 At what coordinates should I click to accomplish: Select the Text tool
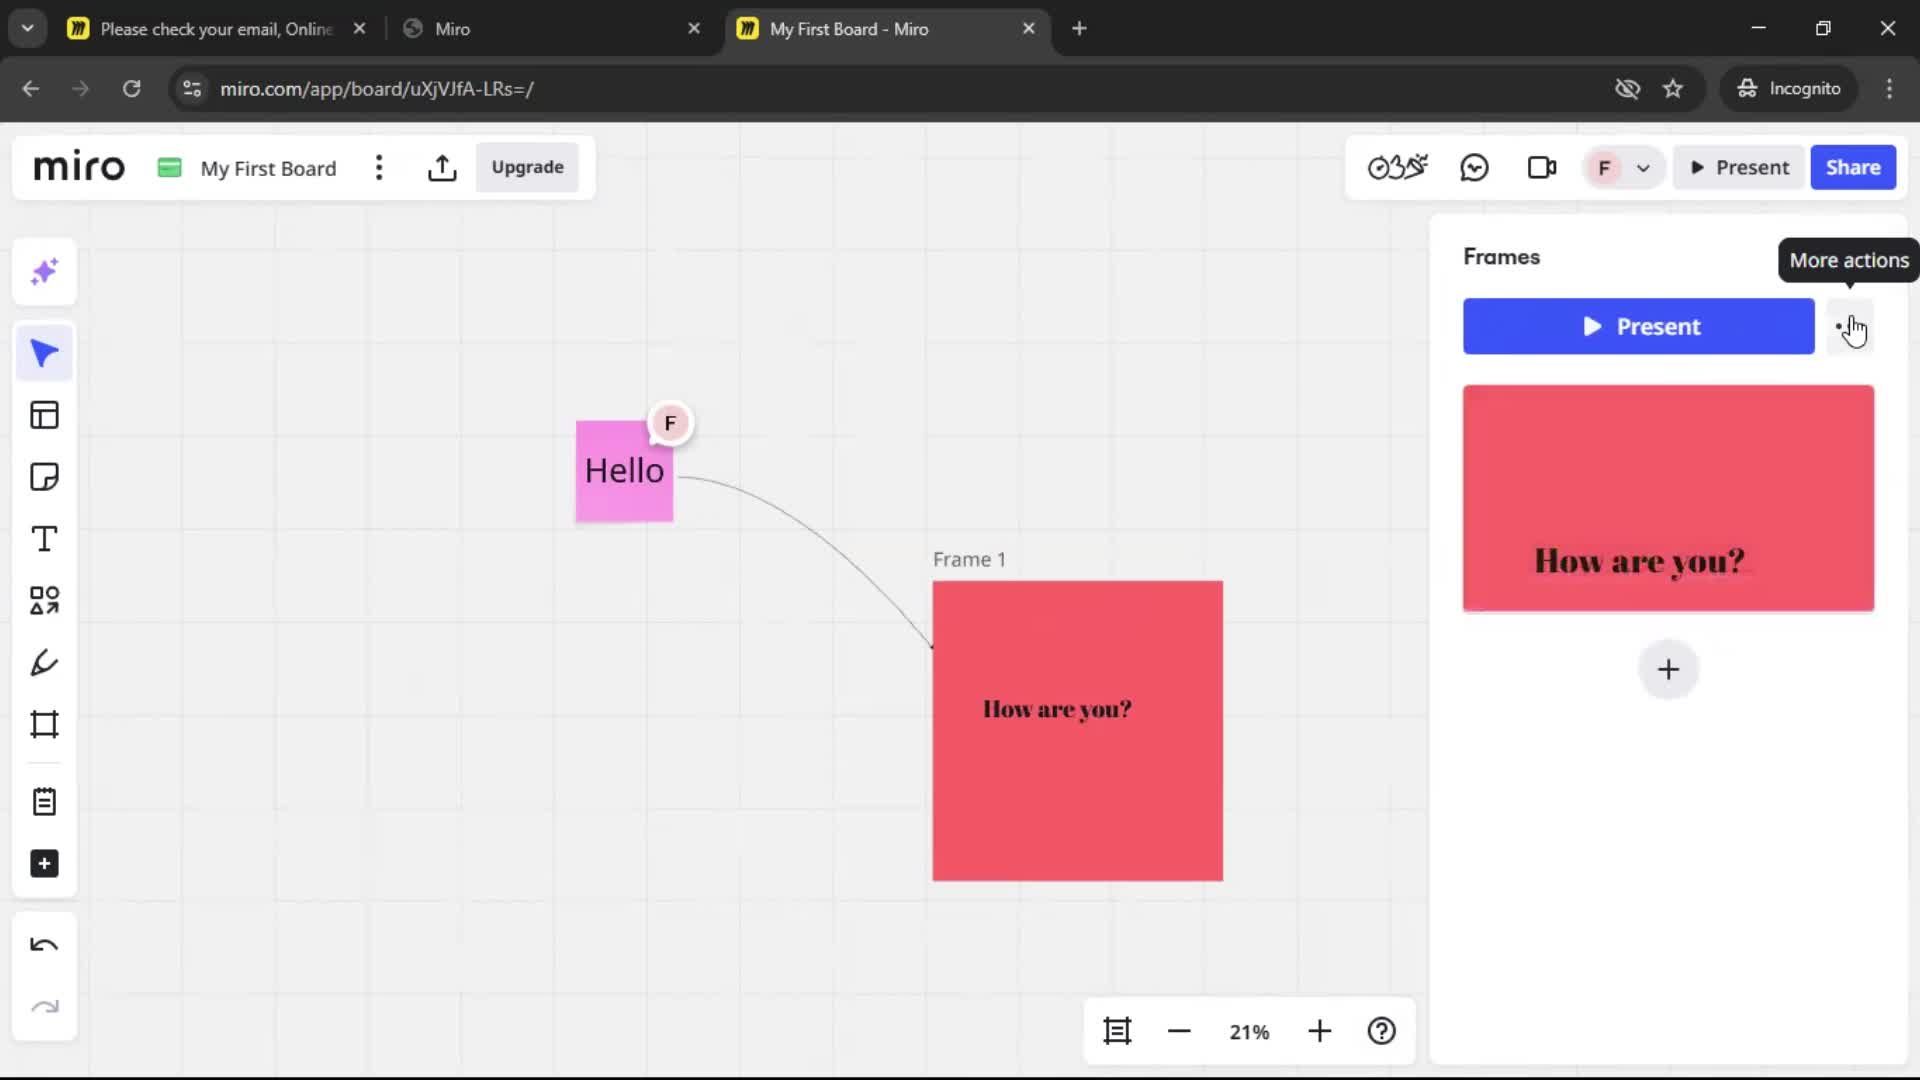click(x=44, y=539)
